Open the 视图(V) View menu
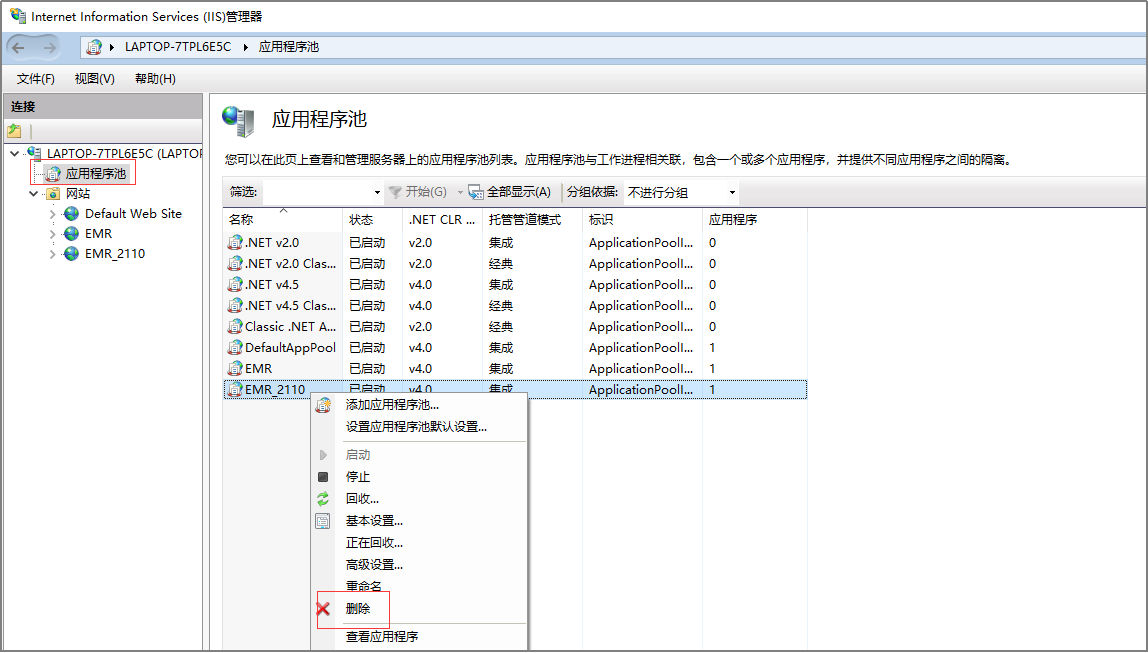This screenshot has height=653, width=1148. pyautogui.click(x=94, y=78)
